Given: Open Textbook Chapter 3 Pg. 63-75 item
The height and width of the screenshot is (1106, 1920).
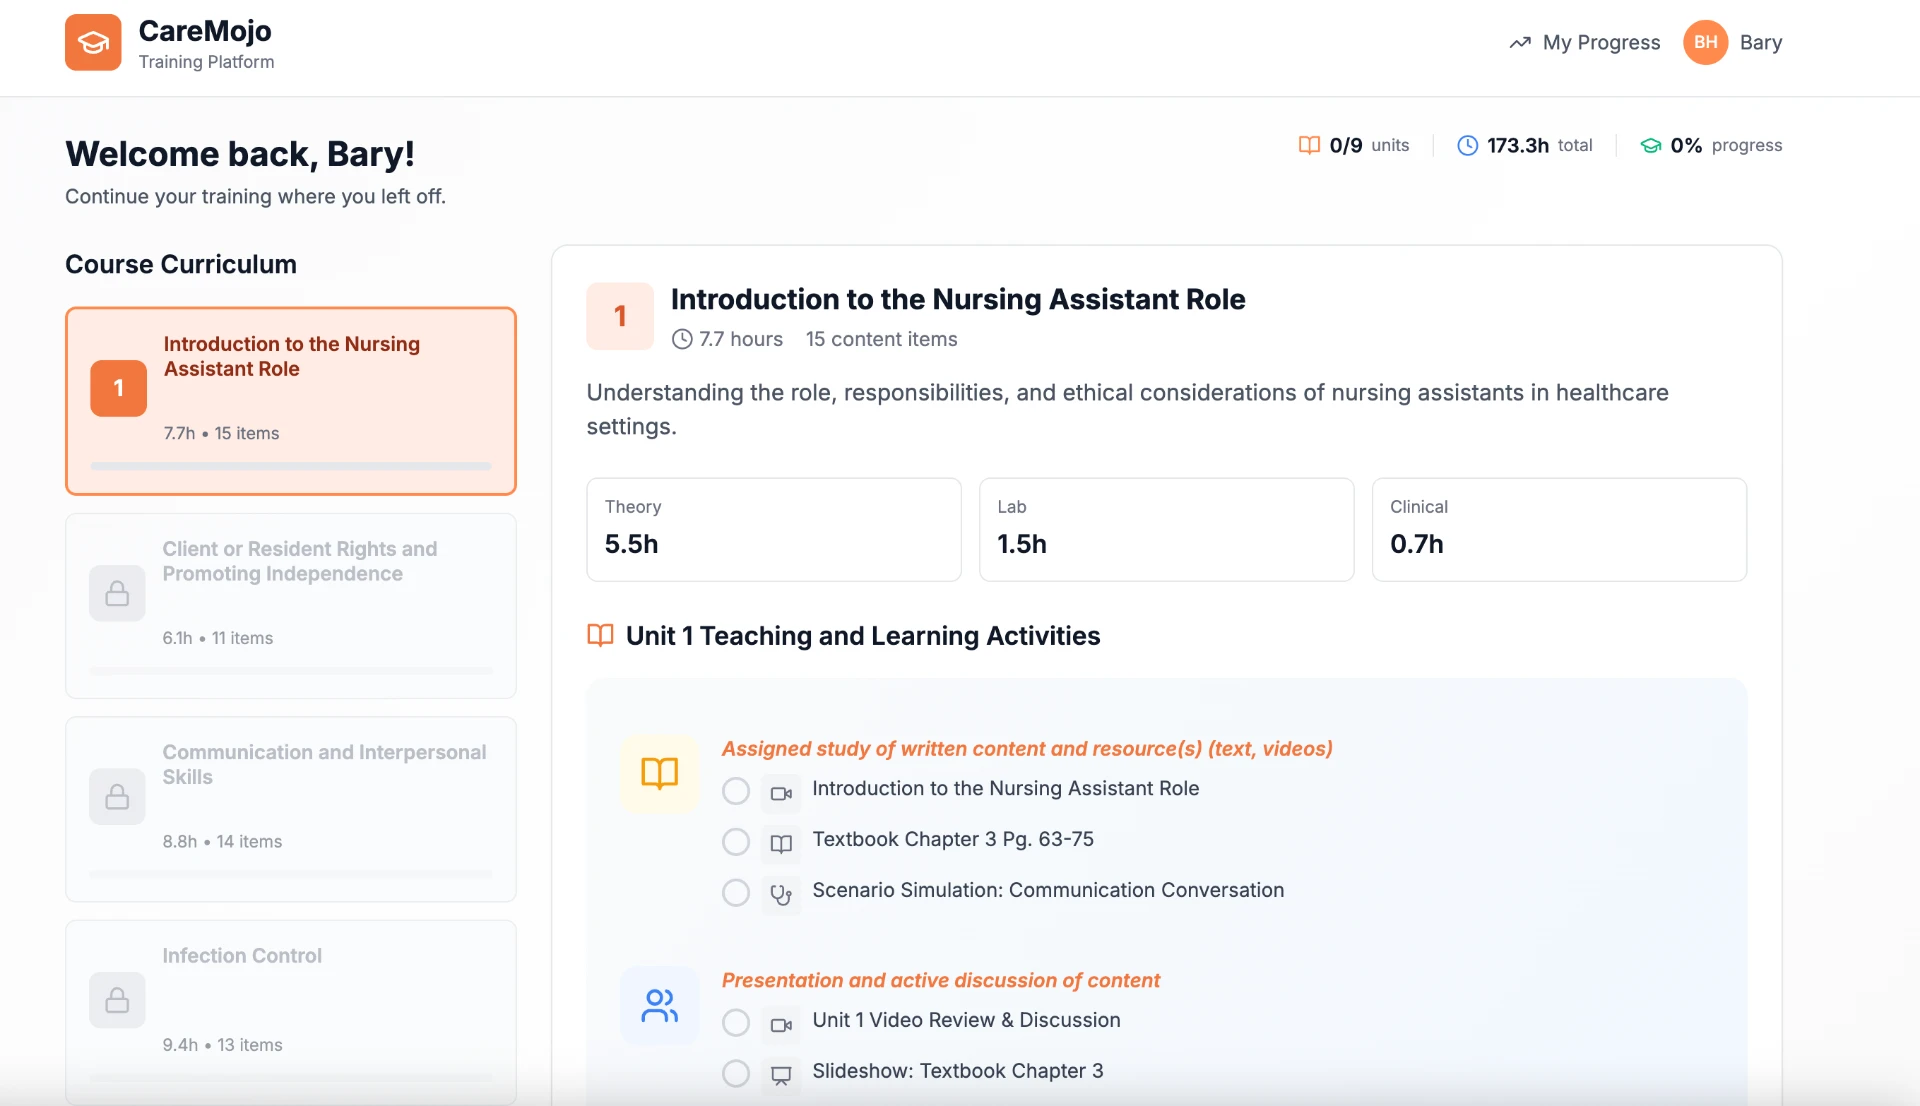Looking at the screenshot, I should click(953, 839).
